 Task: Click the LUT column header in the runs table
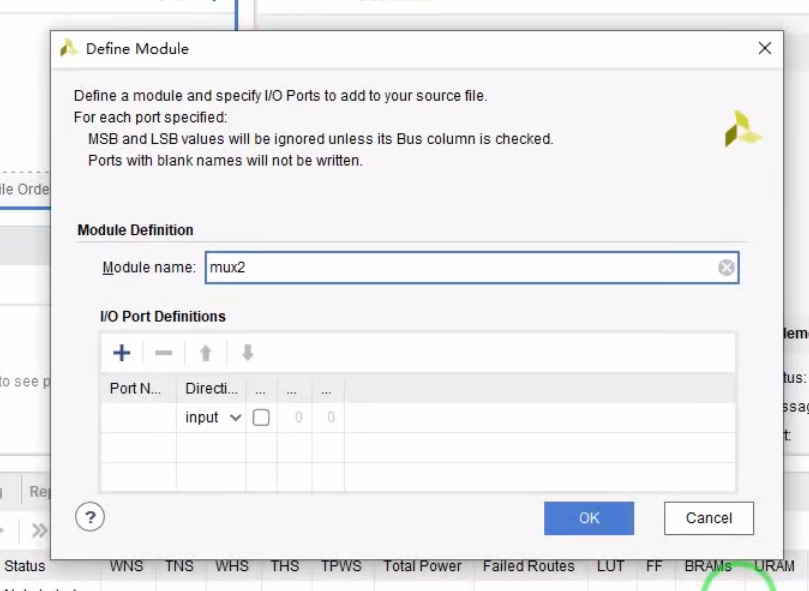[x=610, y=566]
